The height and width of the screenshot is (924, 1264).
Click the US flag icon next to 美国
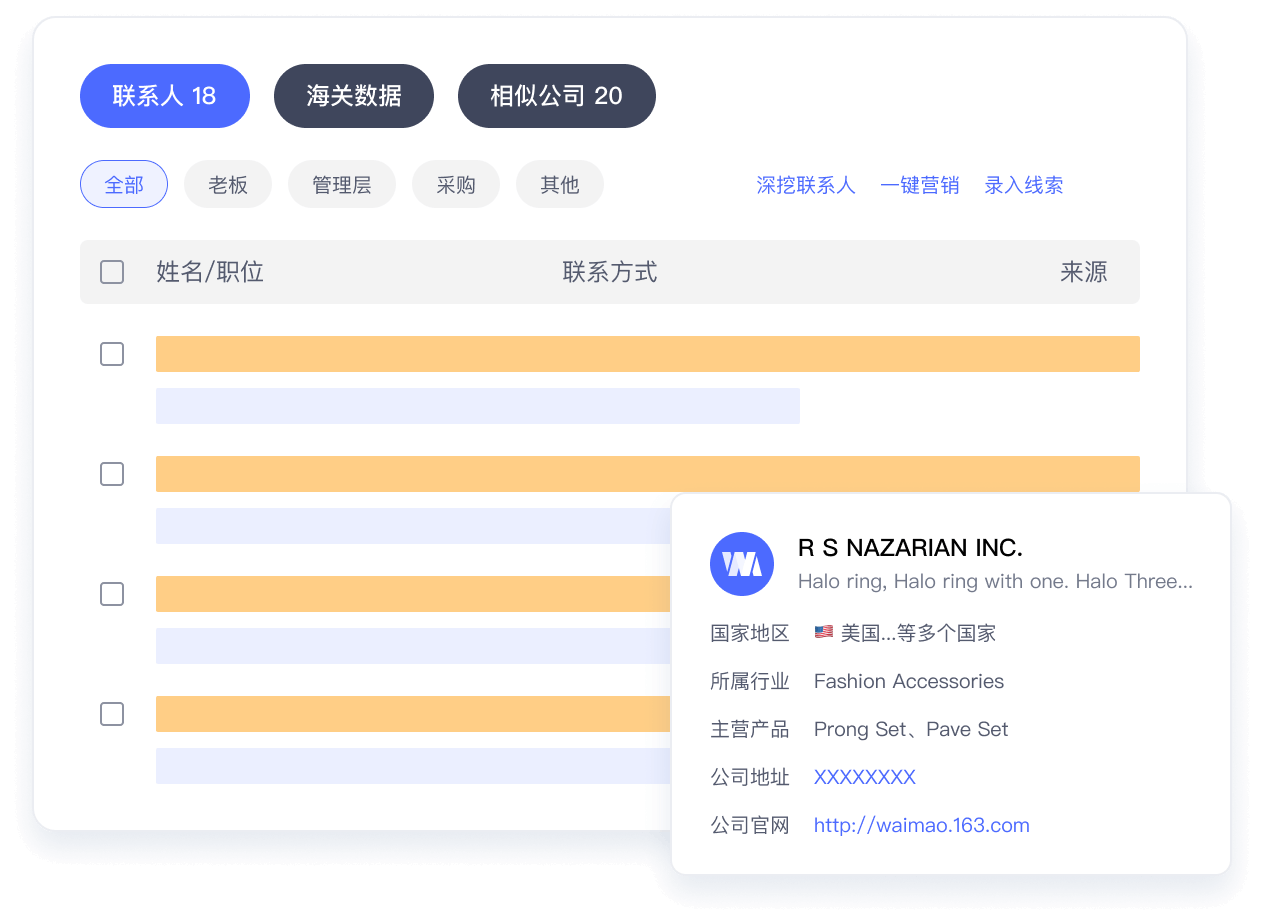(x=822, y=631)
